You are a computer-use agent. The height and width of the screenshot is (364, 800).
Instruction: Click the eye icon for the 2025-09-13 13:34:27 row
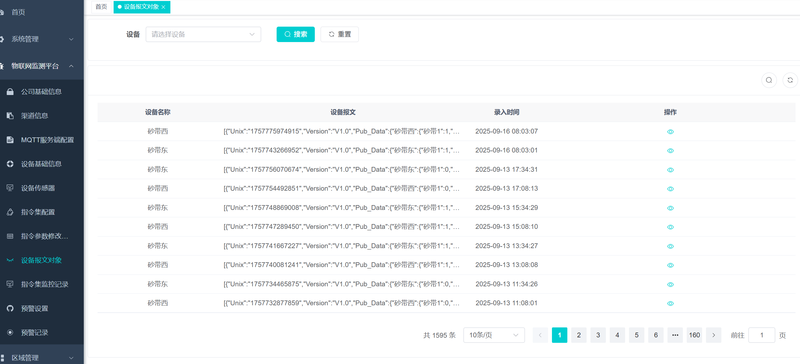(x=670, y=246)
